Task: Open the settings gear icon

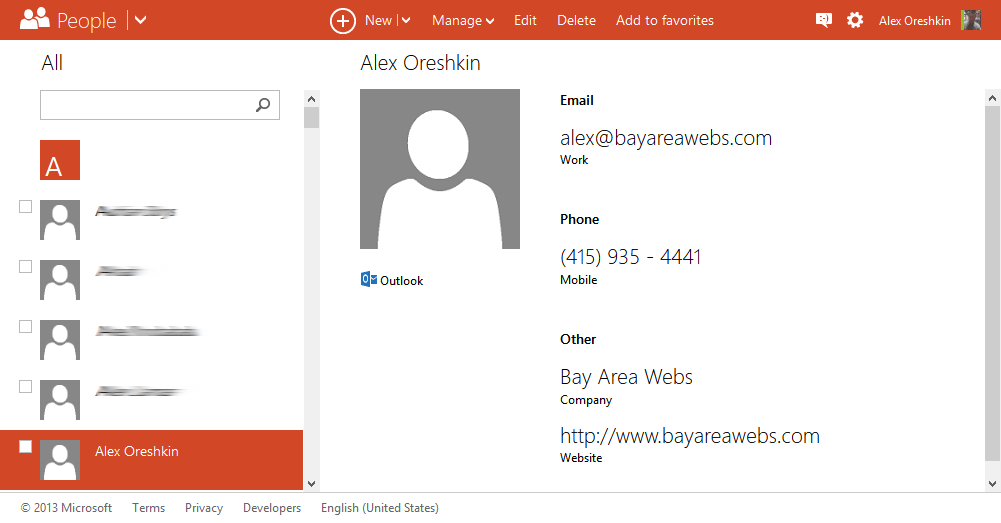Action: (x=855, y=20)
